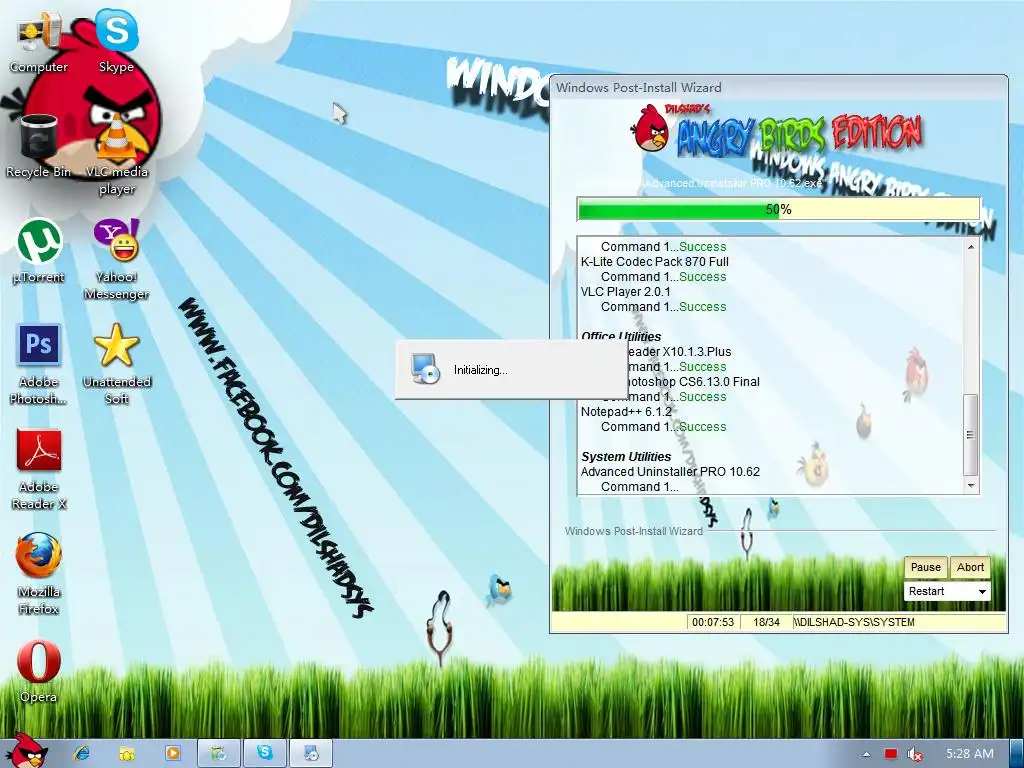Viewport: 1024px width, 768px height.
Task: Open the Skype desktop icon
Action: tap(116, 42)
